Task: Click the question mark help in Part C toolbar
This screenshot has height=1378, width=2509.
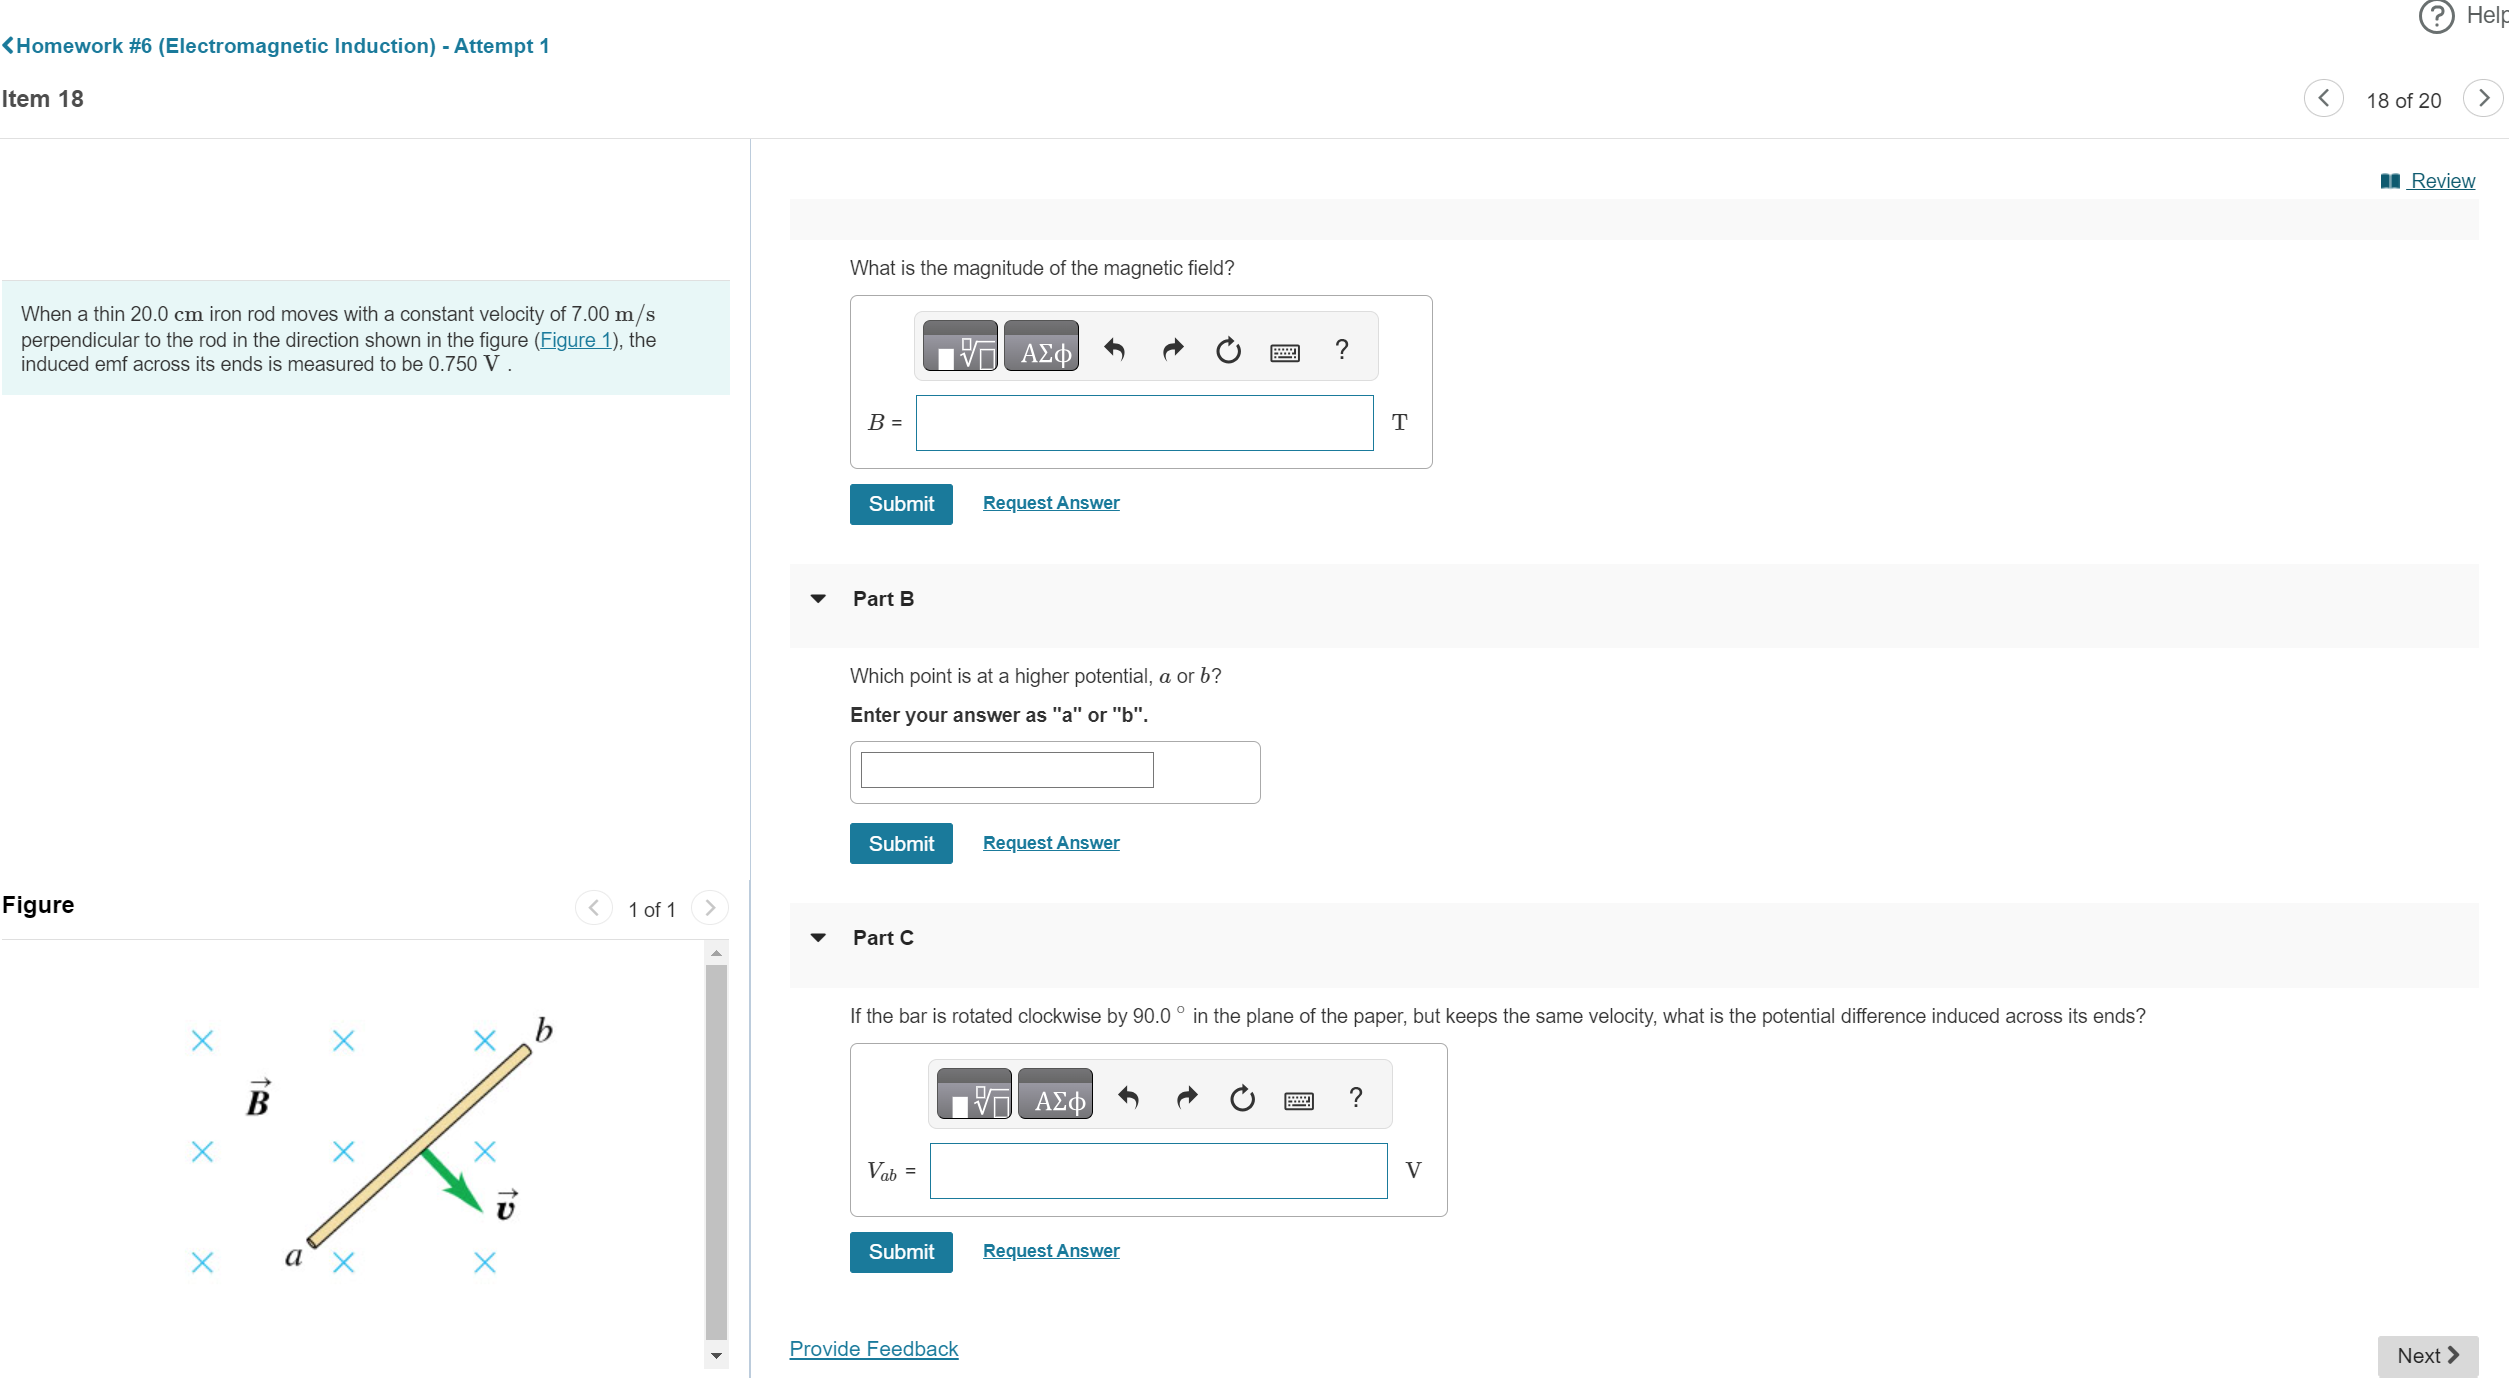Action: pyautogui.click(x=1355, y=1097)
